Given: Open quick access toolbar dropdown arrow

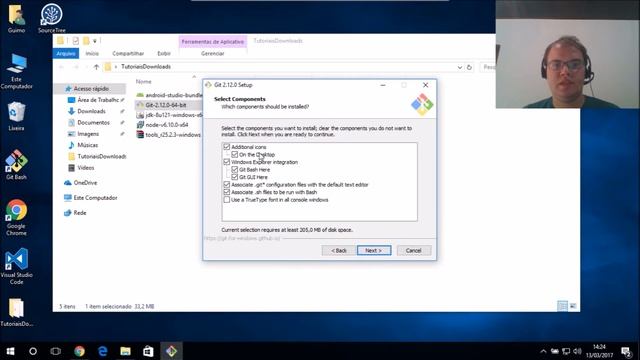Looking at the screenshot, I should click(95, 41).
